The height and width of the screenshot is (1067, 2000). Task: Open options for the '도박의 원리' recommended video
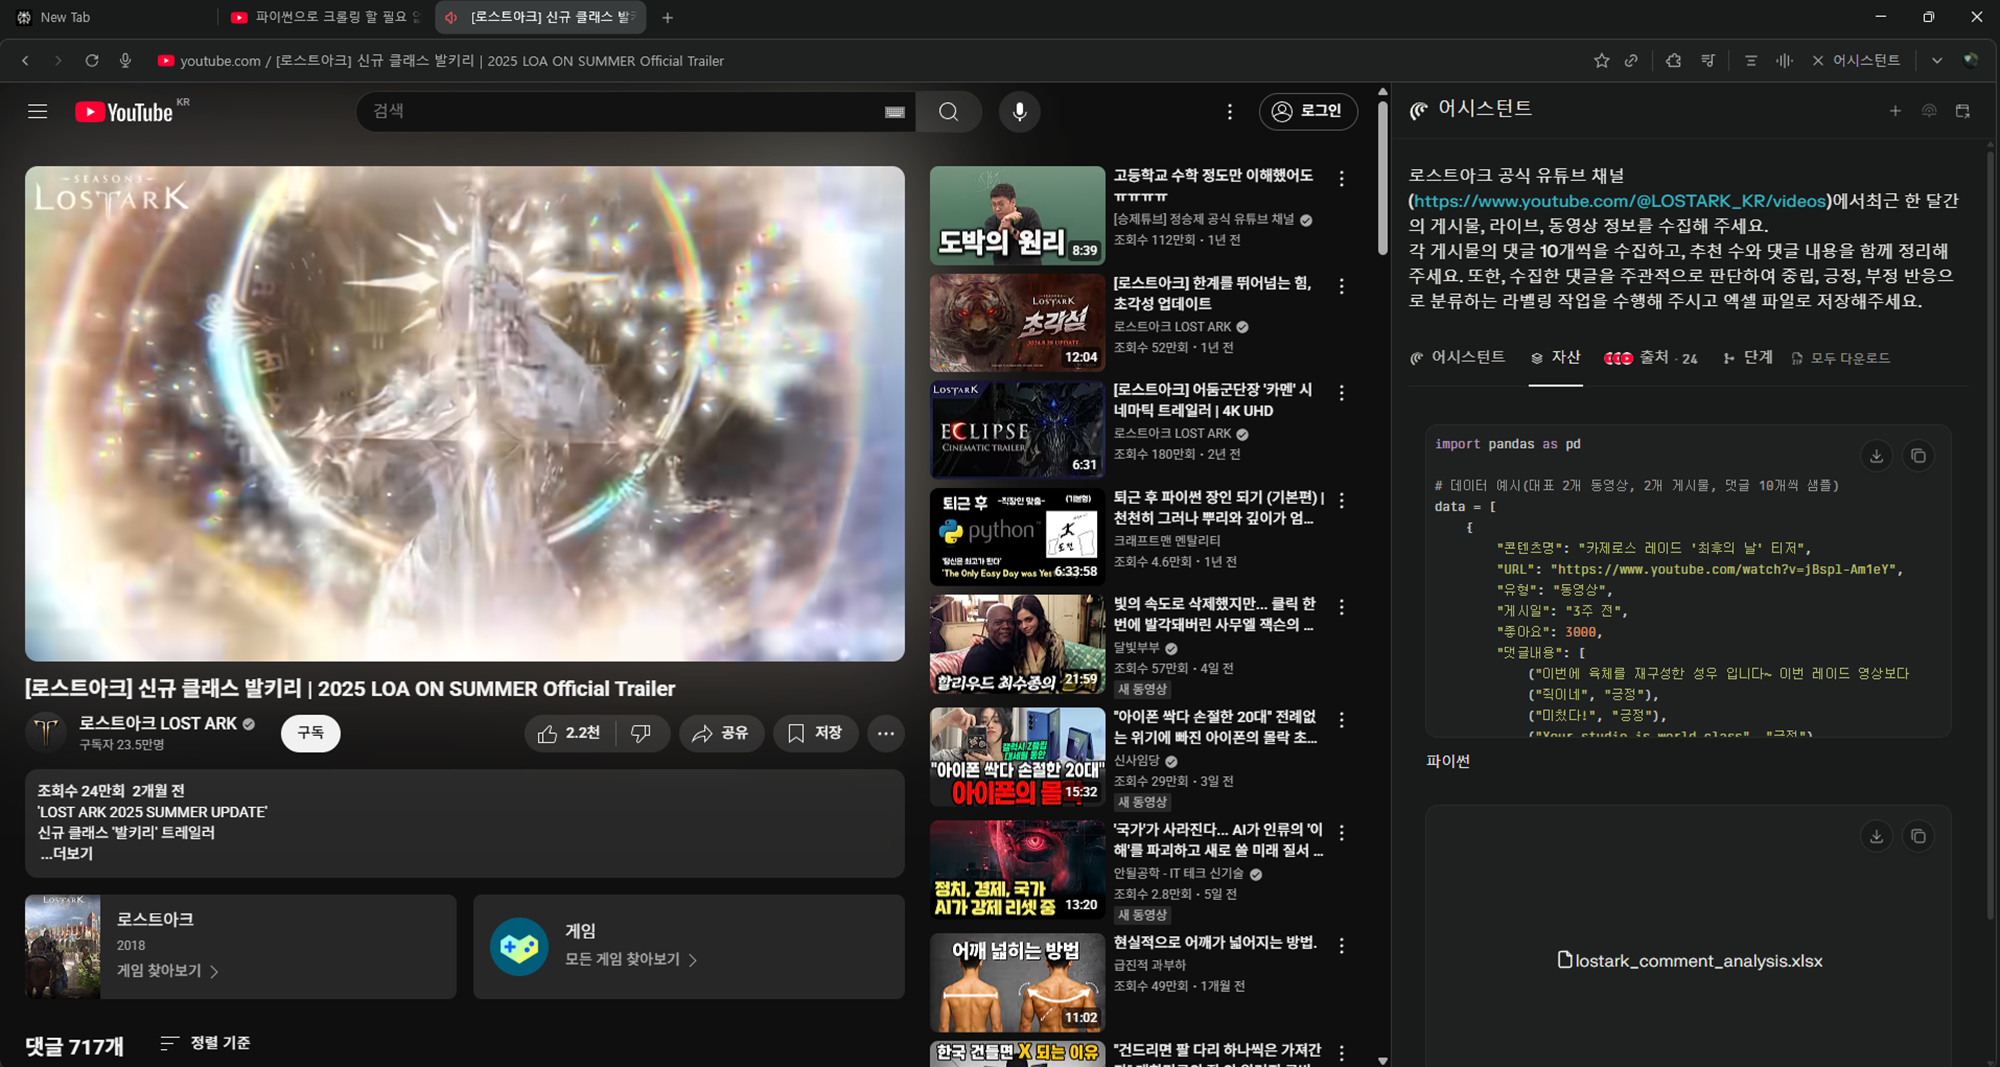coord(1341,179)
